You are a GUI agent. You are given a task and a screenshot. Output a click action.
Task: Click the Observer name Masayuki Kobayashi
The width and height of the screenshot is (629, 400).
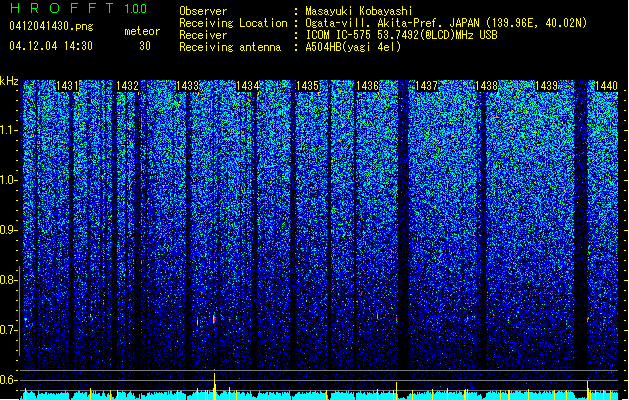click(x=358, y=11)
